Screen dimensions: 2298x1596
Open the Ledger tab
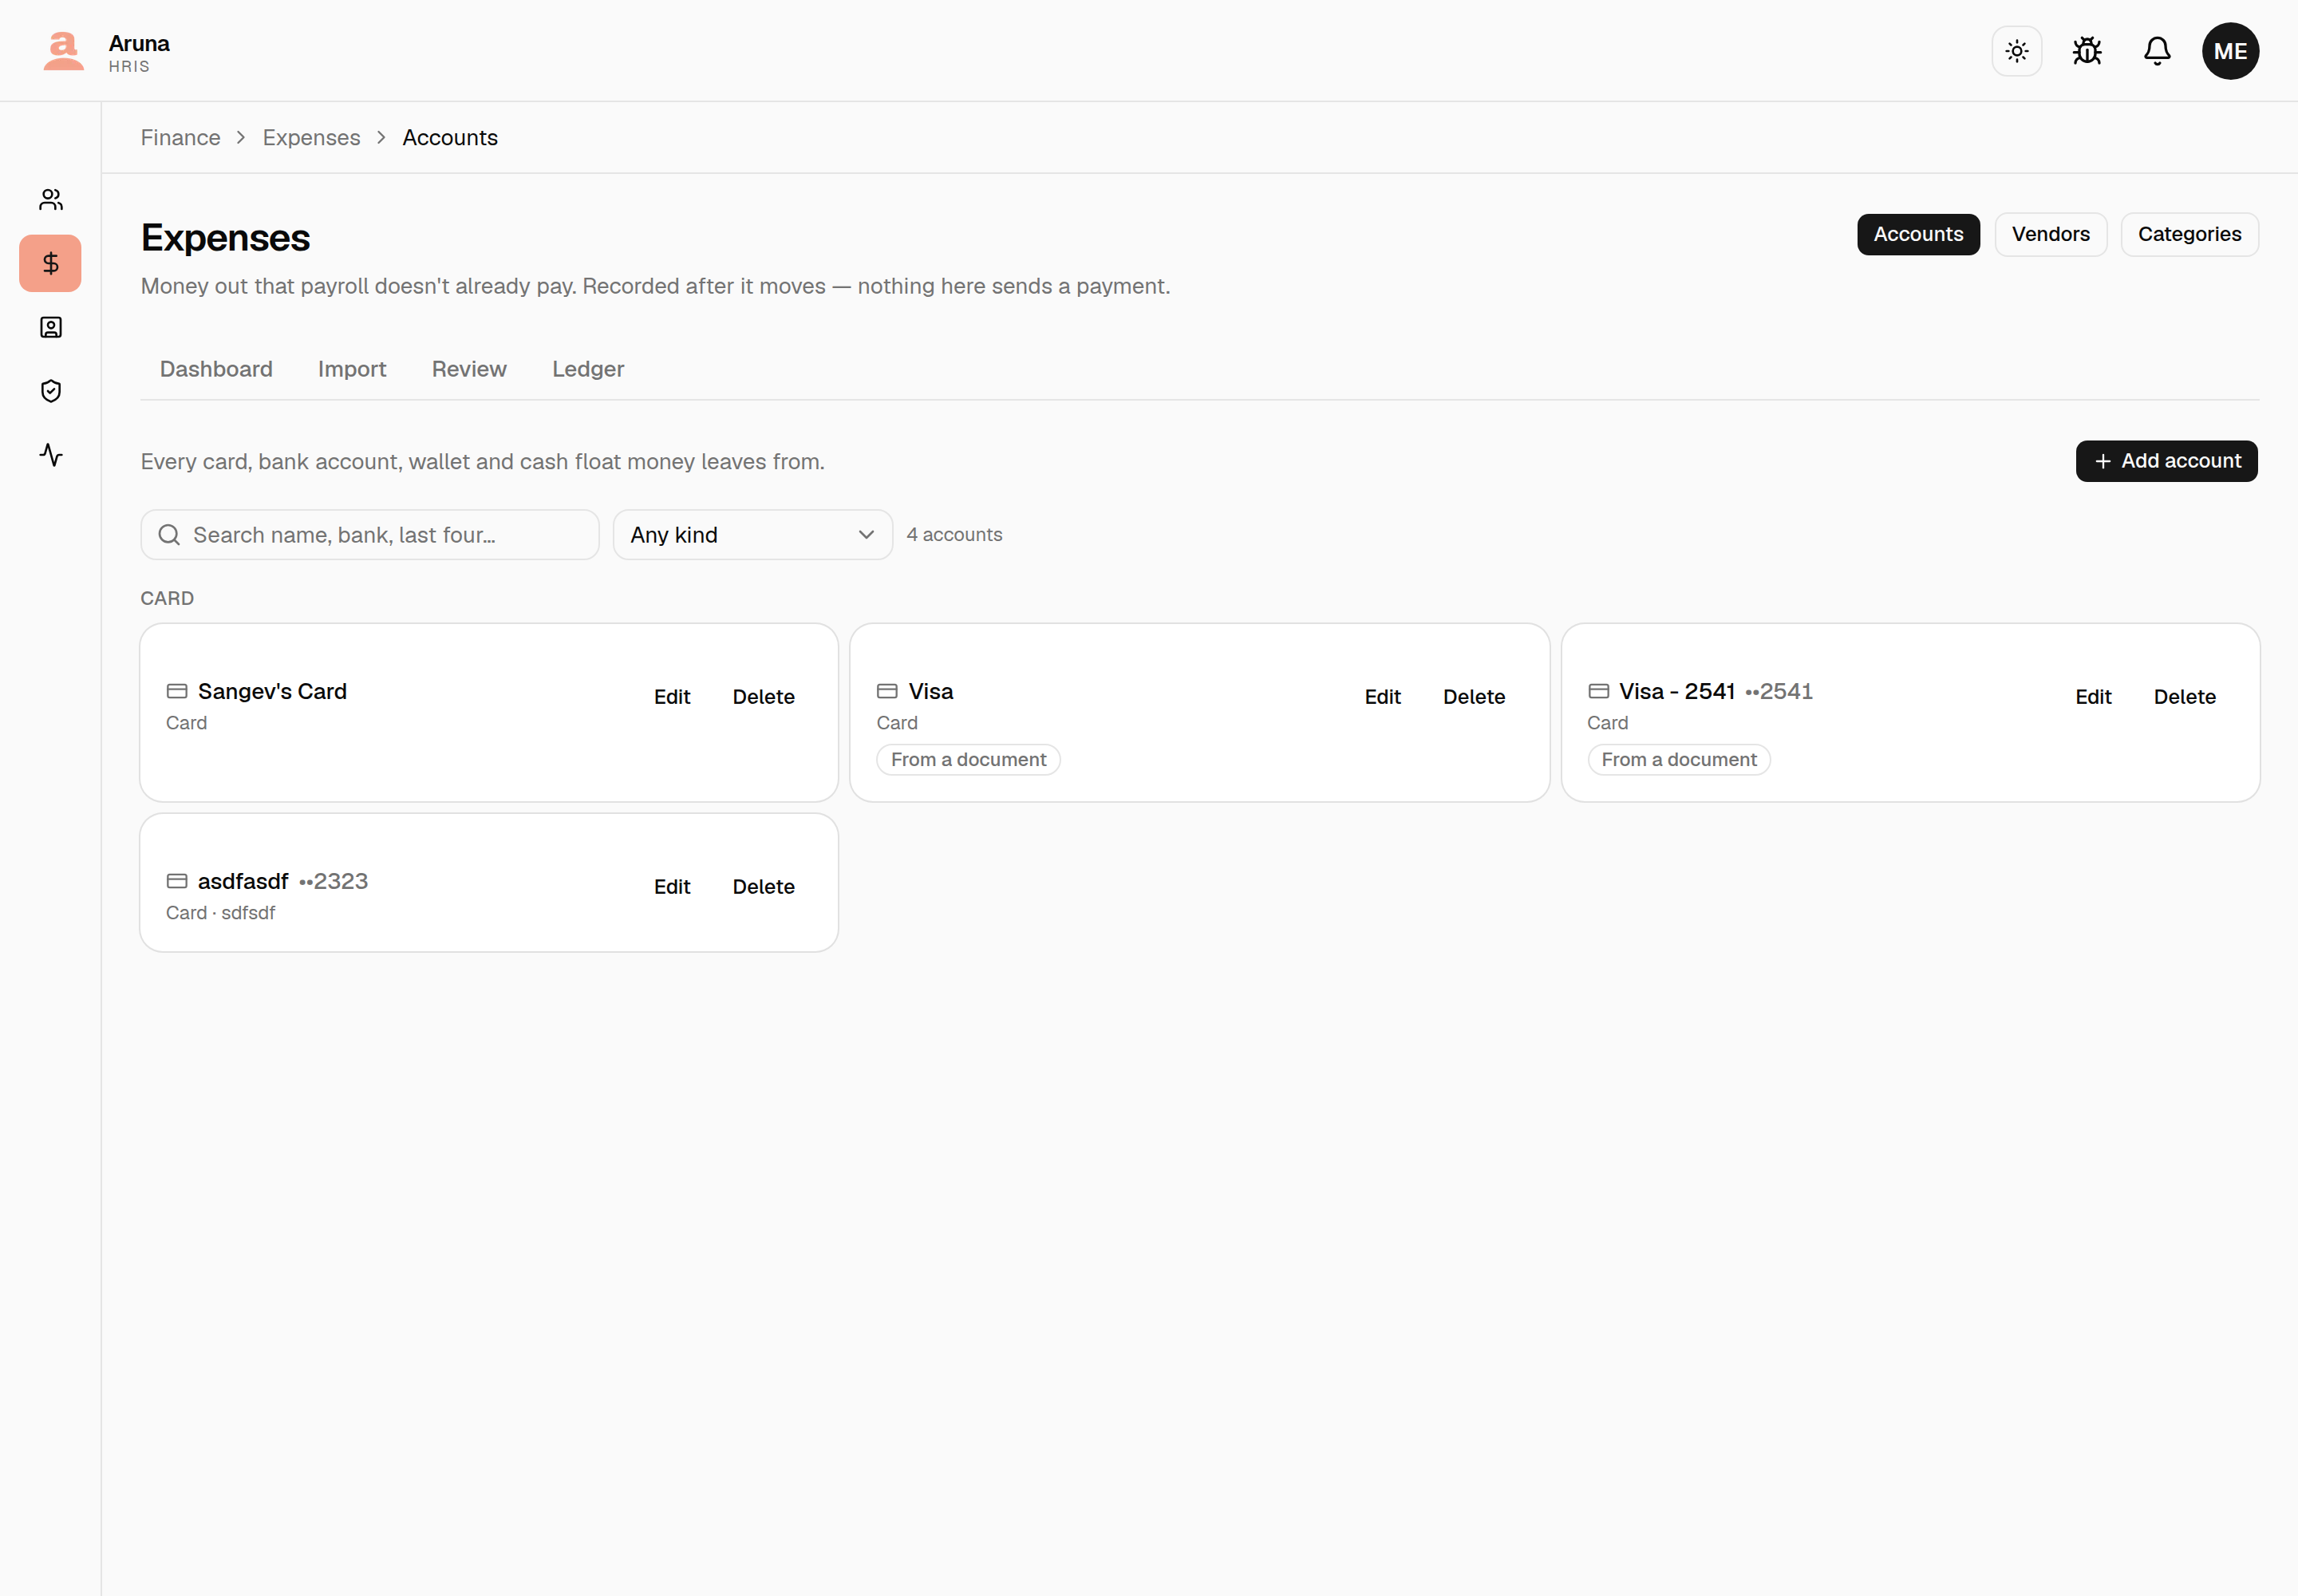point(588,369)
